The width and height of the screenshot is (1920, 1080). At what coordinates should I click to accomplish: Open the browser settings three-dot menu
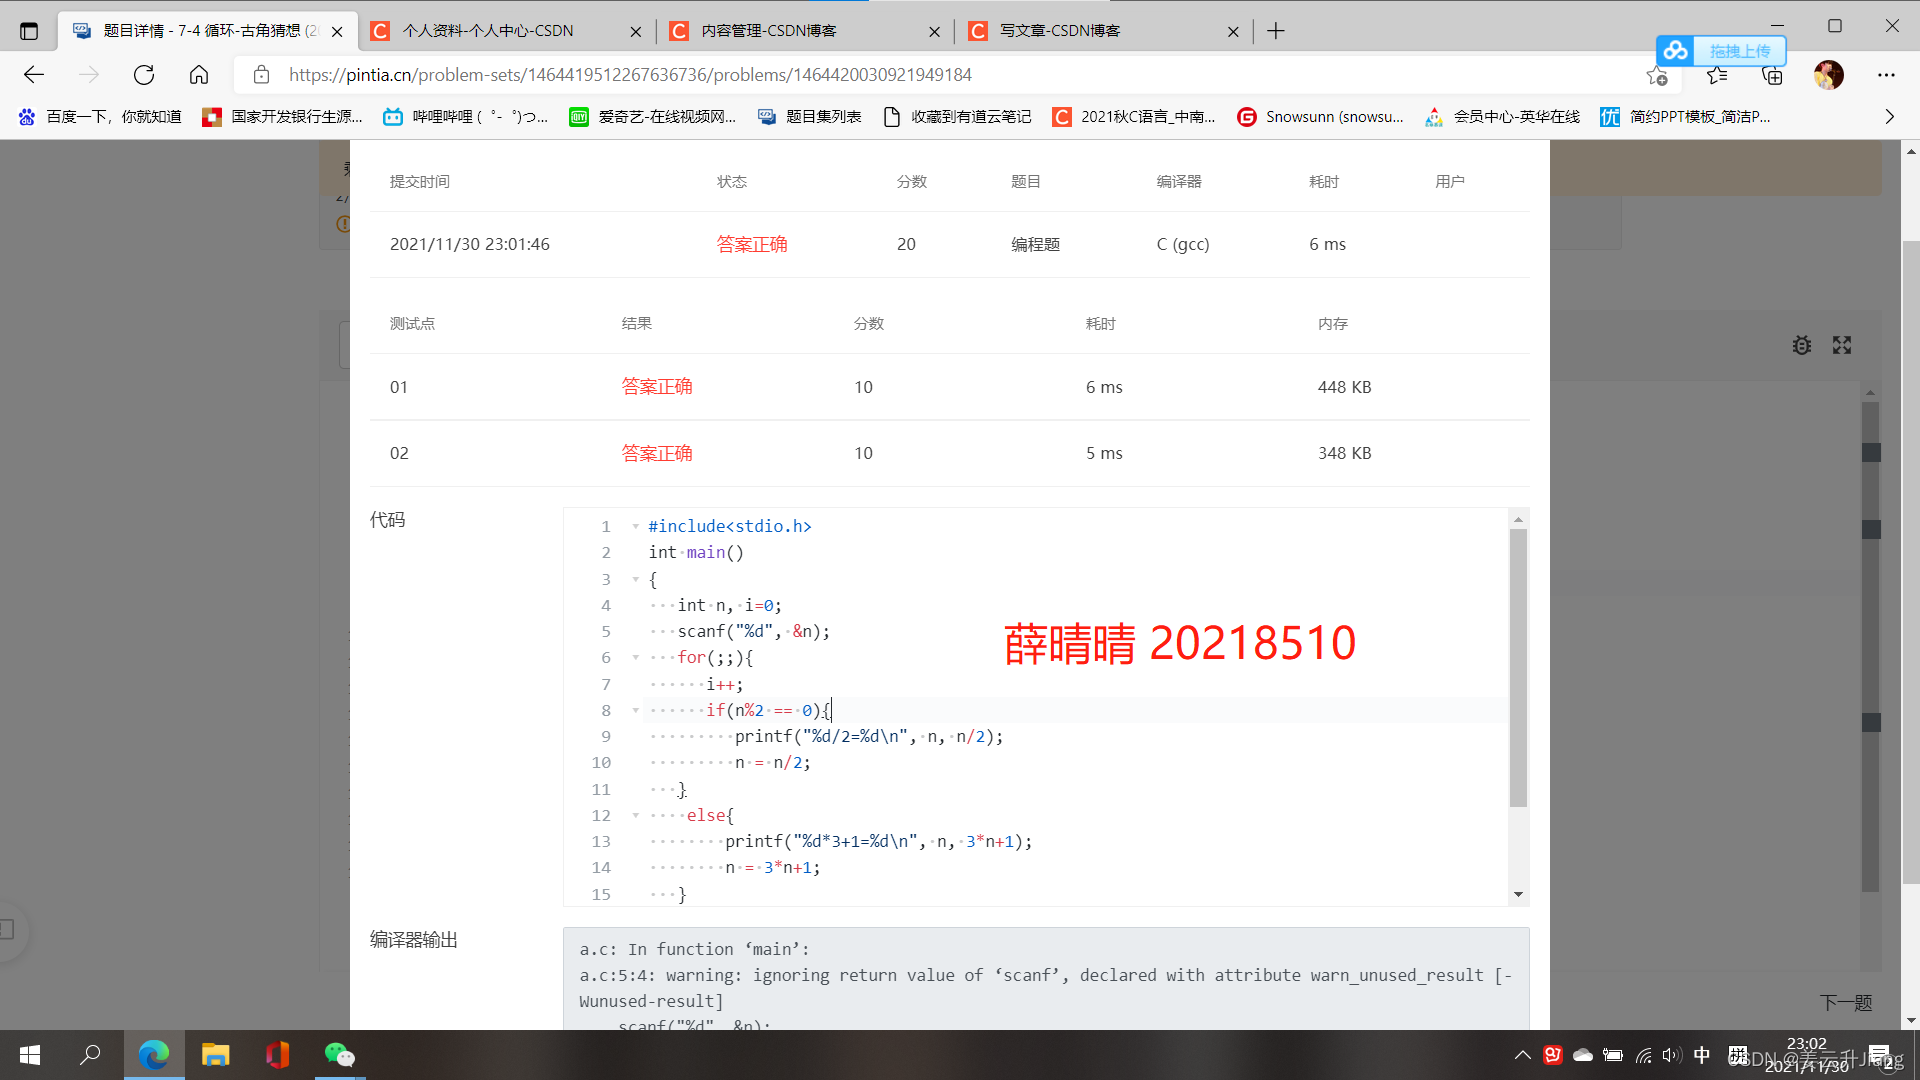coord(1886,75)
